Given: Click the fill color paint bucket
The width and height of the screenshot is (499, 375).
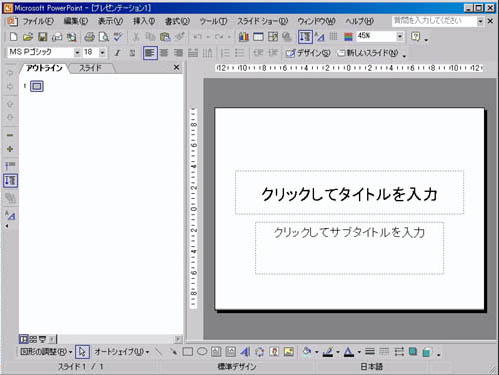Looking at the screenshot, I should (x=307, y=352).
